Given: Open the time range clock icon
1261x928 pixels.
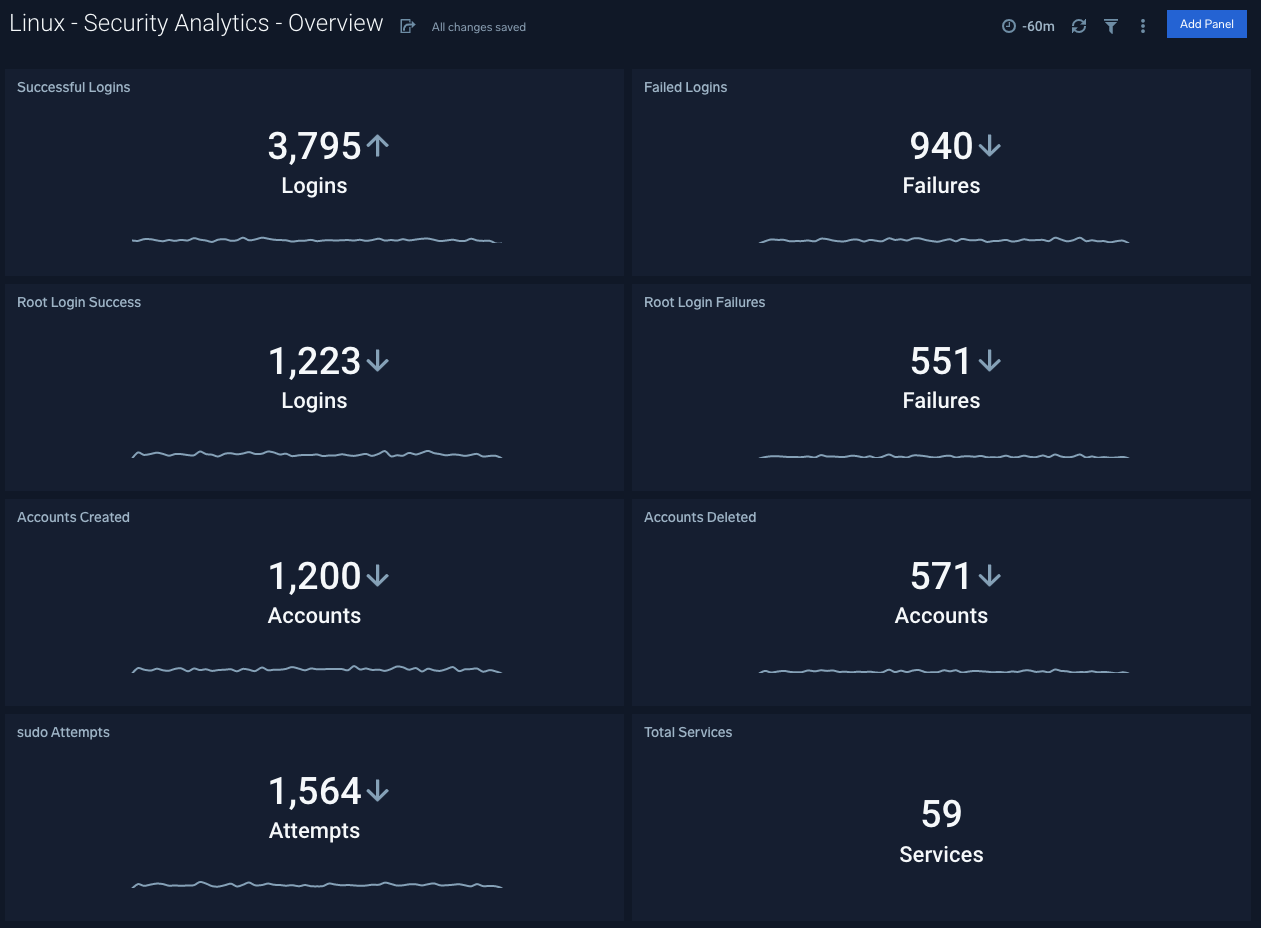Looking at the screenshot, I should tap(1007, 26).
